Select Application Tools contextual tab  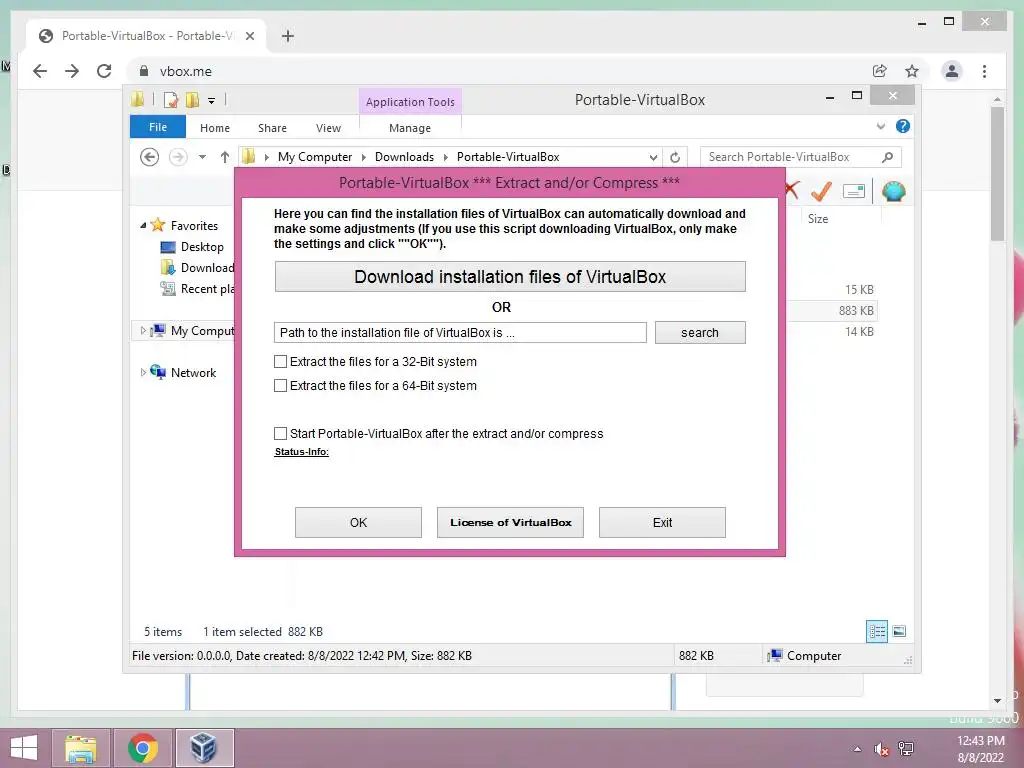pyautogui.click(x=410, y=102)
